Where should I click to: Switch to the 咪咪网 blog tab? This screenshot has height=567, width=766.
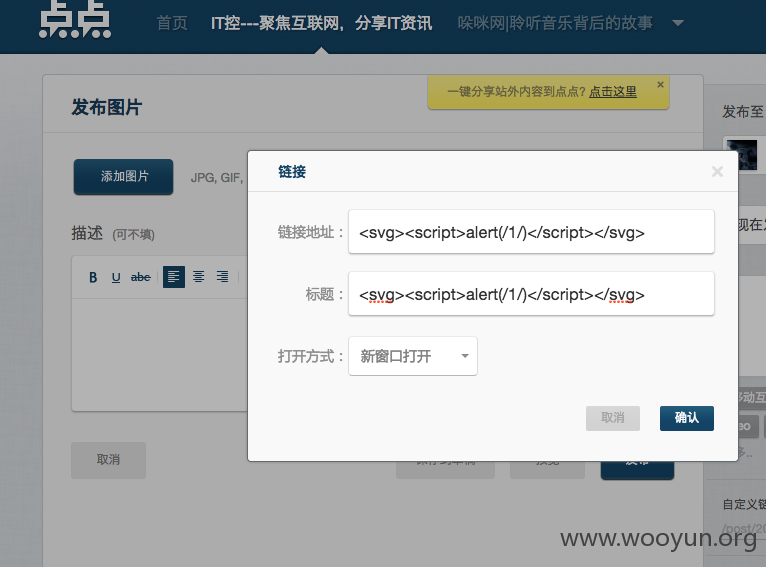555,23
